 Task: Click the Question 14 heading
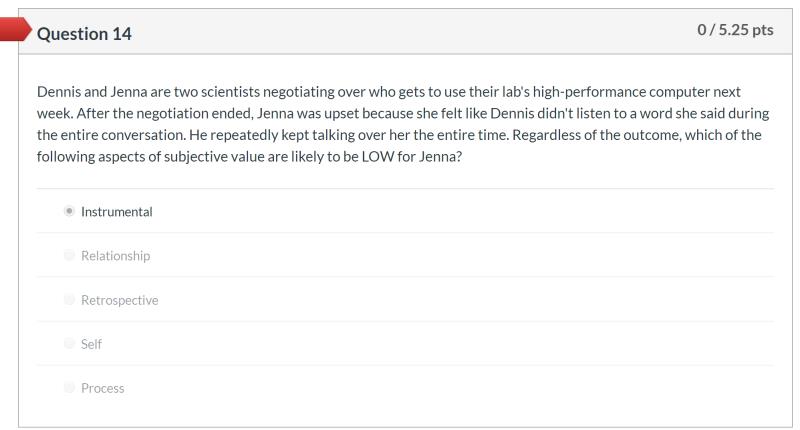pyautogui.click(x=84, y=33)
